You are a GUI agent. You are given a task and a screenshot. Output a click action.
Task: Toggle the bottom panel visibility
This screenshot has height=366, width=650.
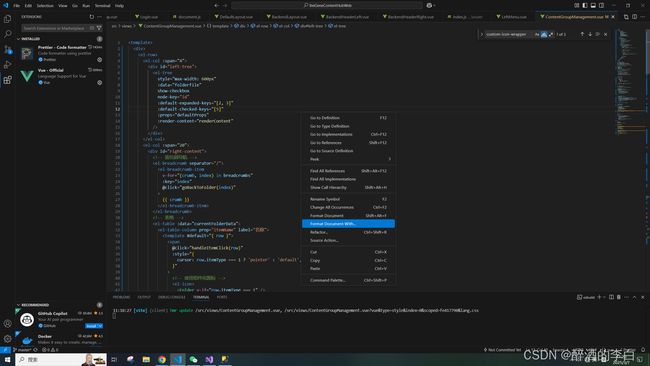click(x=593, y=5)
